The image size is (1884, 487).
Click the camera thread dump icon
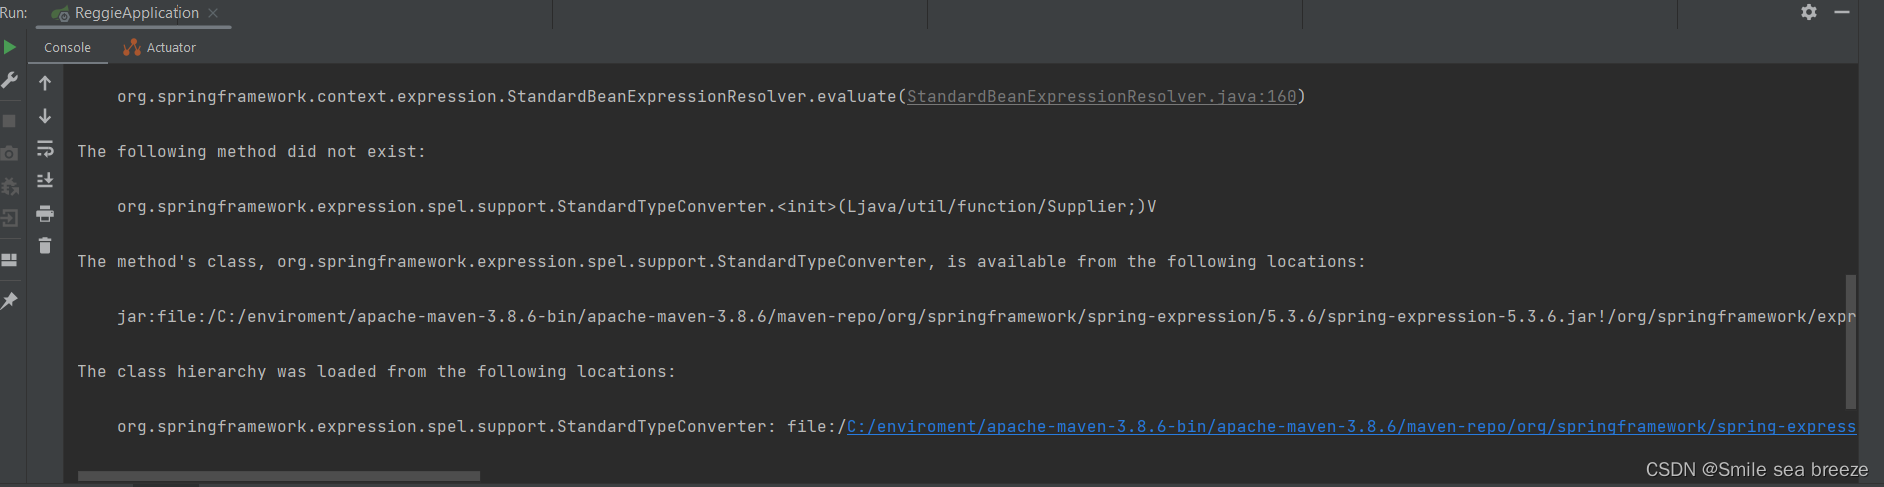coord(10,153)
